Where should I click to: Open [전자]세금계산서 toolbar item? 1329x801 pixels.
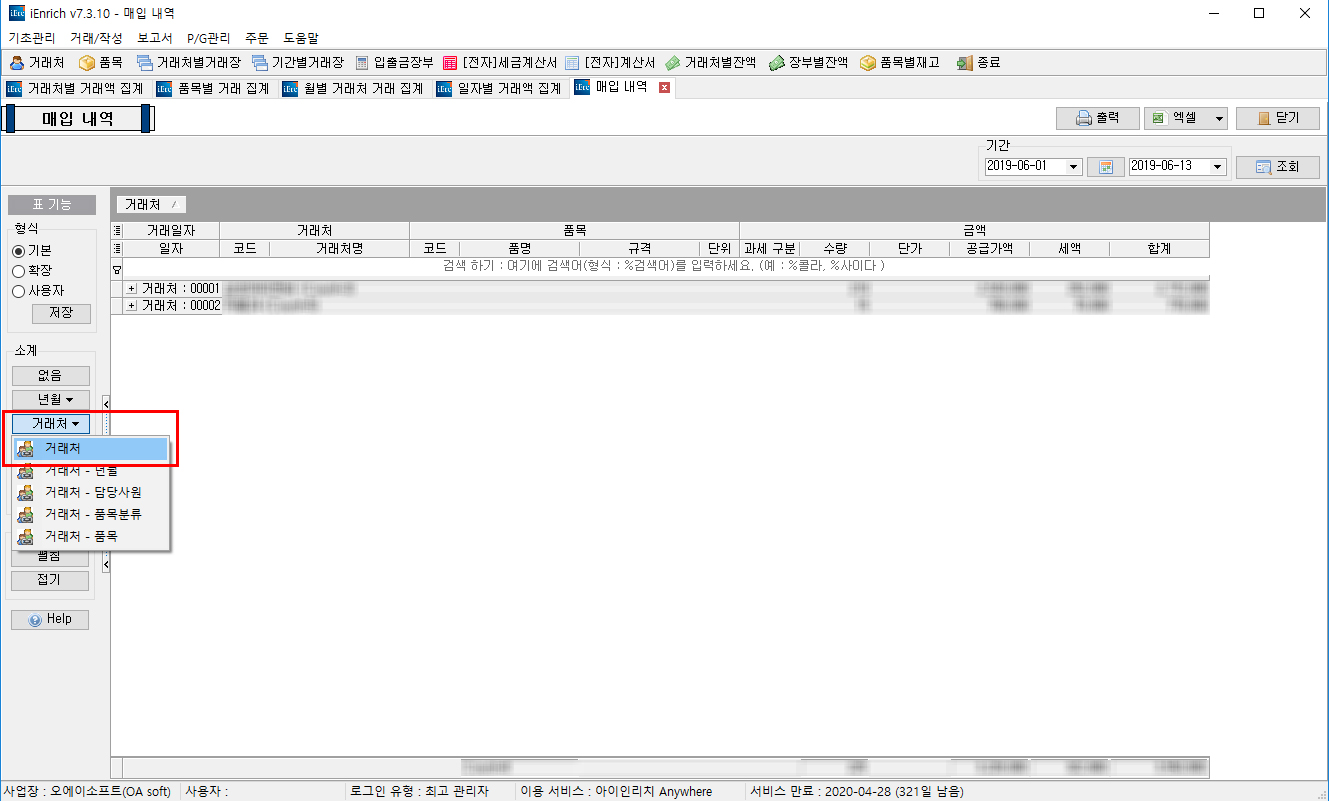(450, 63)
